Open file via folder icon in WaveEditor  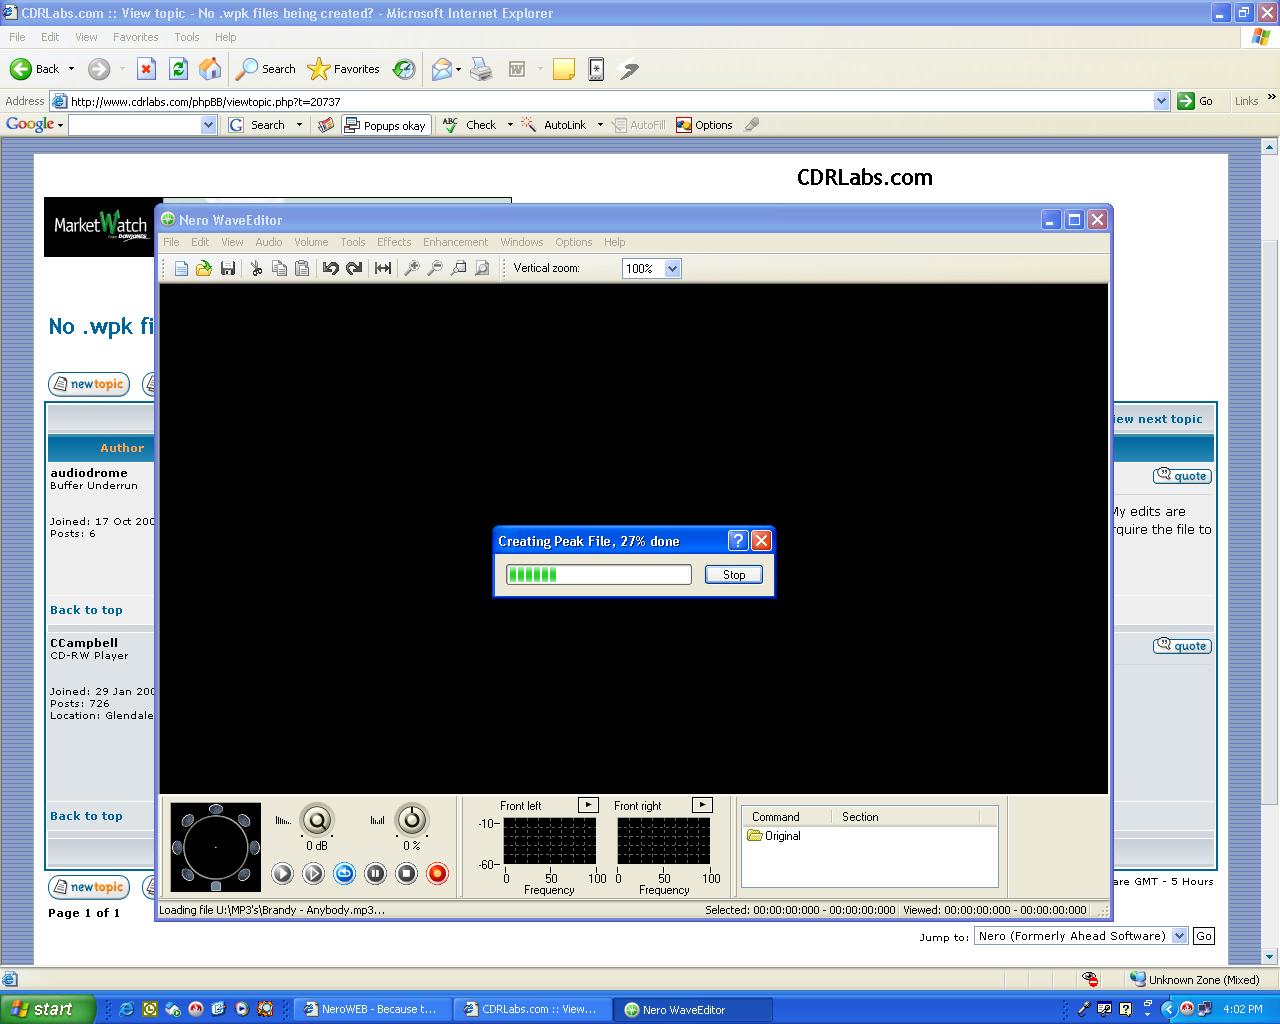204,268
